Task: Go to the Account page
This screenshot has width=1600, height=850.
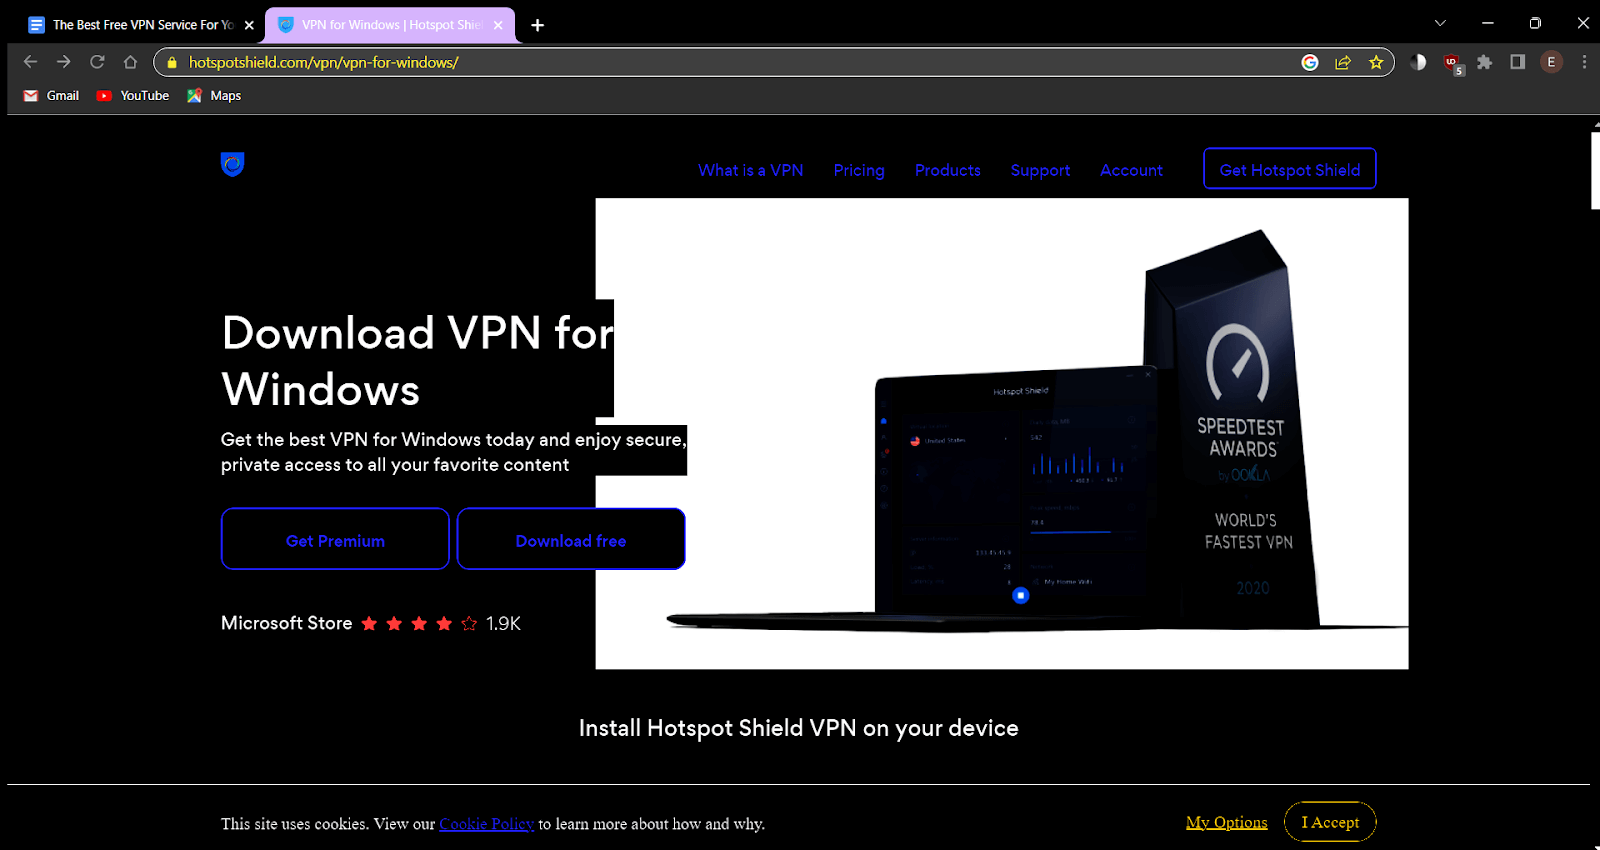Action: (1132, 170)
